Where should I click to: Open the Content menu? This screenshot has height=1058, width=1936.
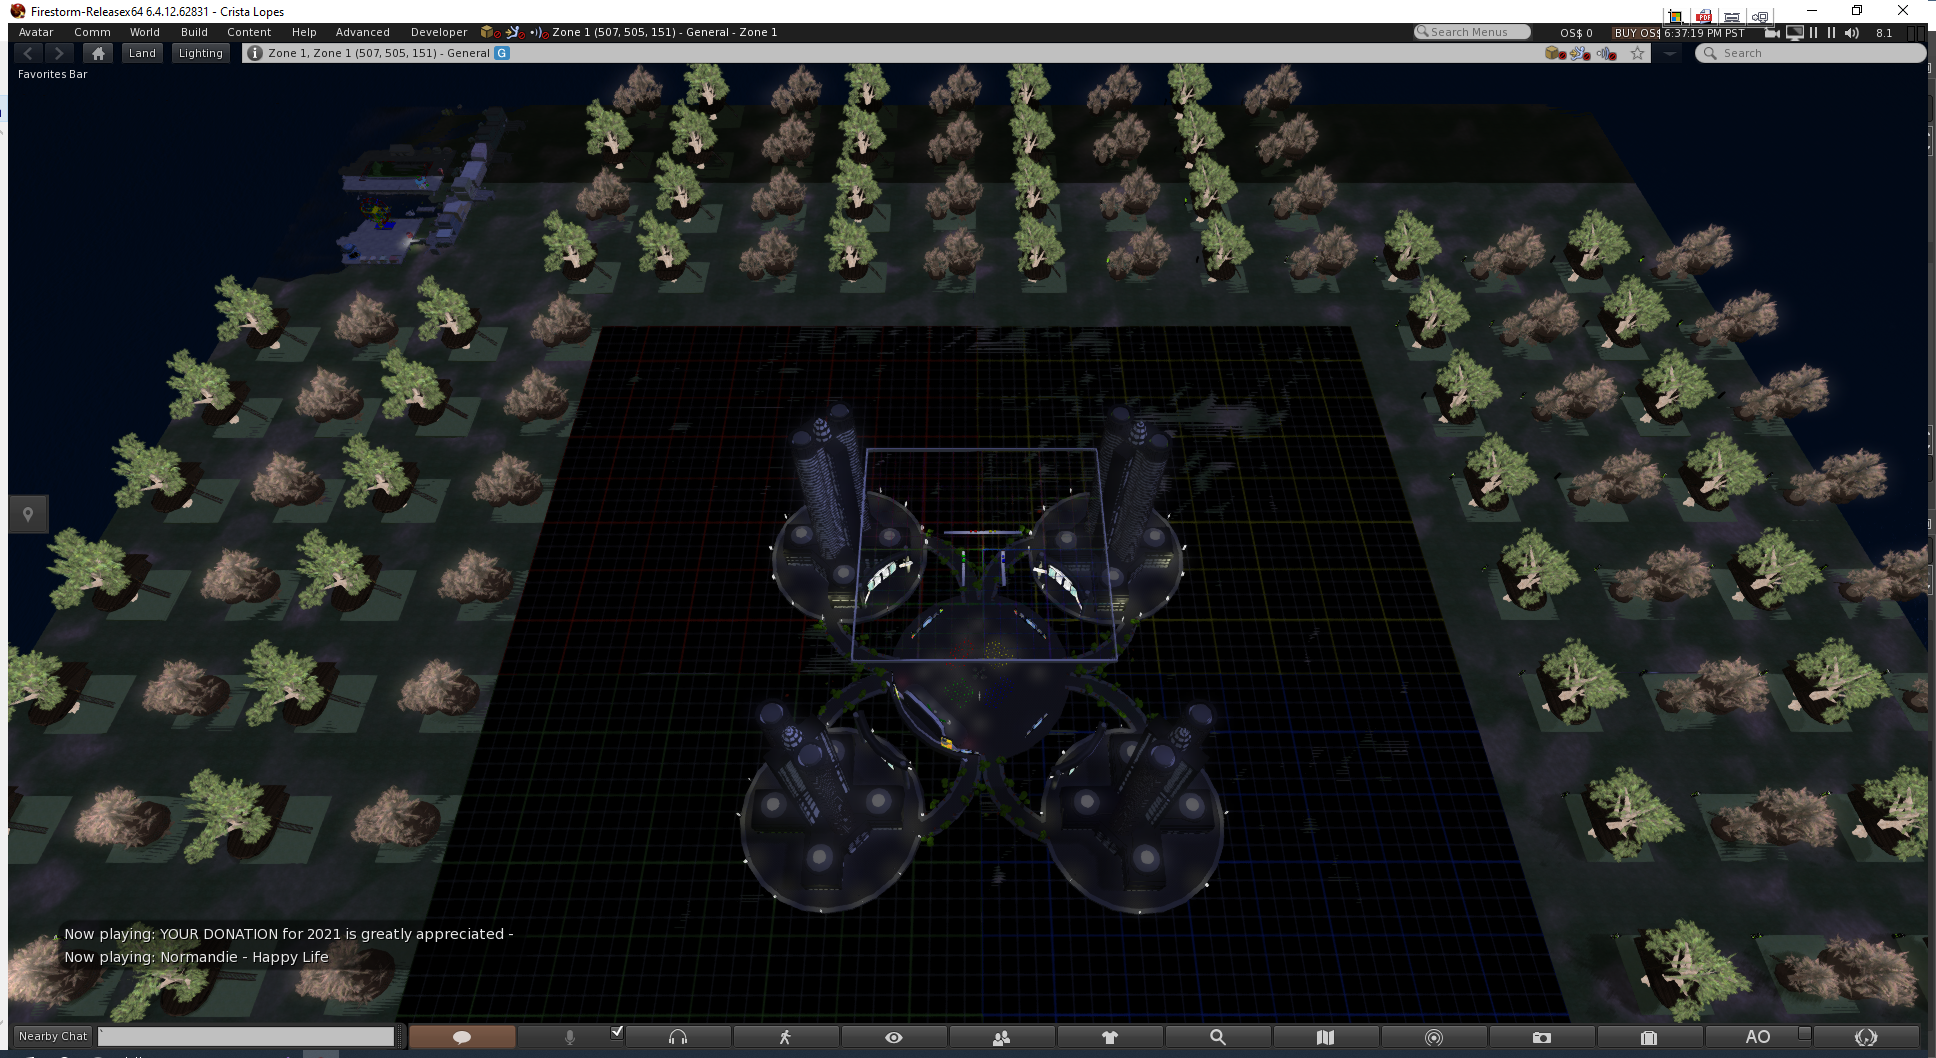pos(249,32)
